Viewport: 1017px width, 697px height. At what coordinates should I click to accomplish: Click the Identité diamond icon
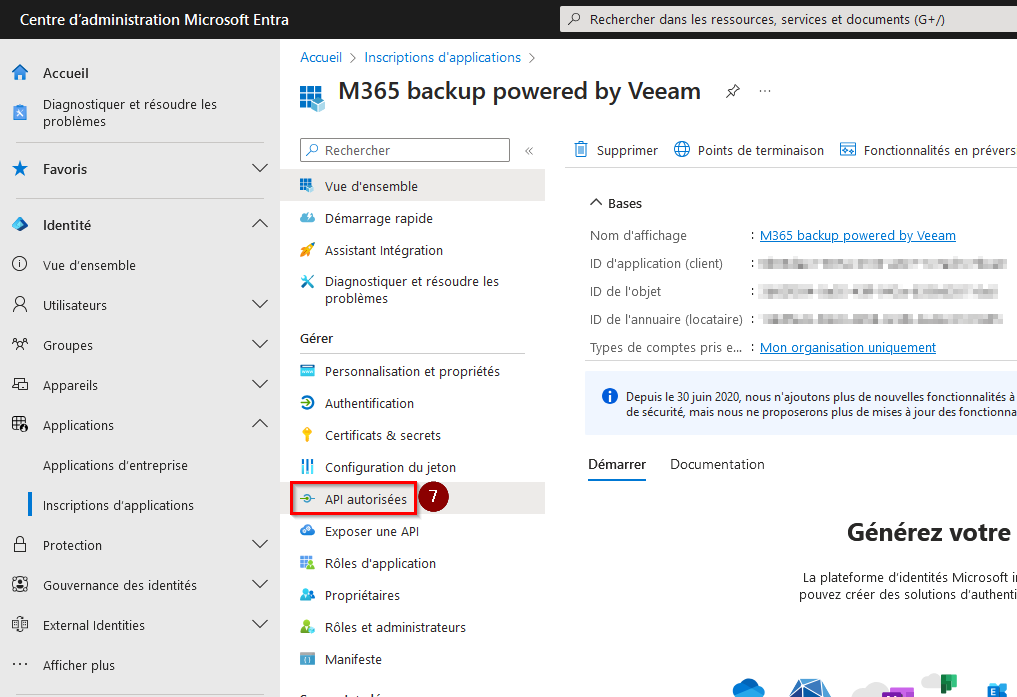coord(20,224)
